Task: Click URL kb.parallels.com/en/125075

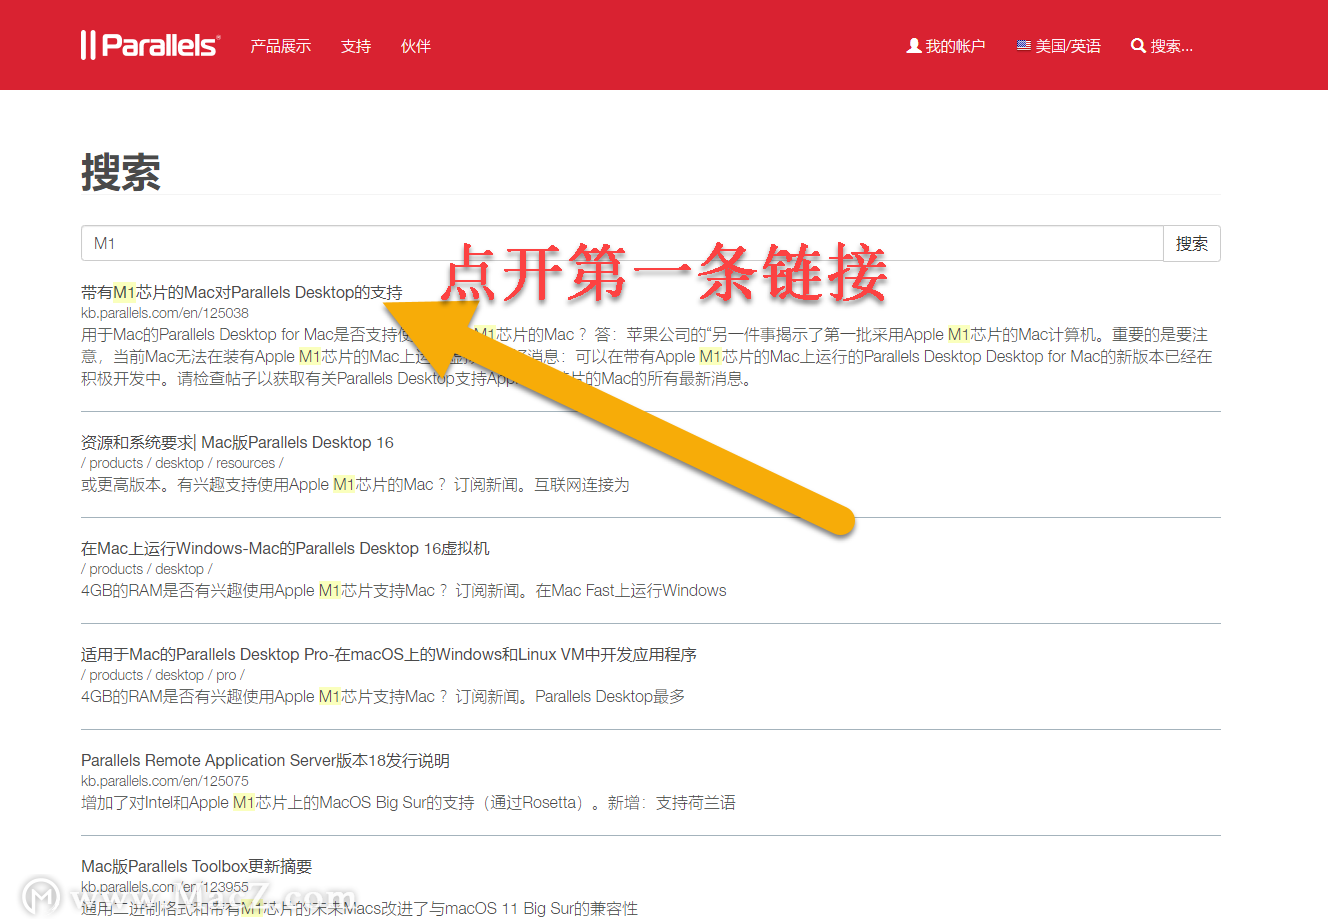Action: tap(165, 781)
